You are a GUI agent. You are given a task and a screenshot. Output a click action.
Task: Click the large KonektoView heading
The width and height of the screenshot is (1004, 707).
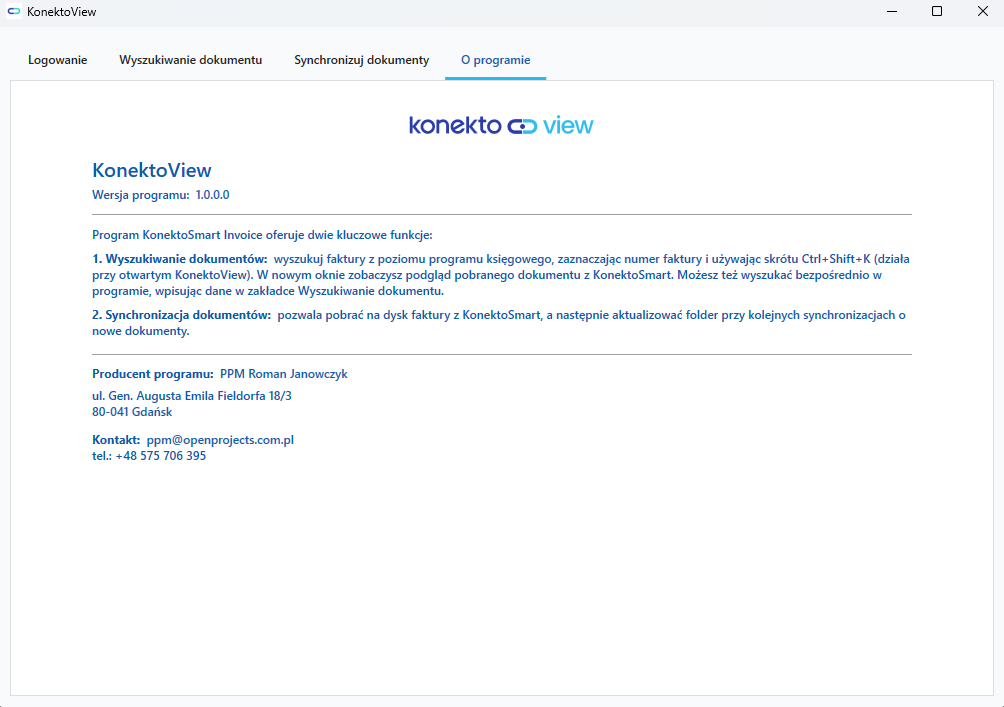(152, 170)
